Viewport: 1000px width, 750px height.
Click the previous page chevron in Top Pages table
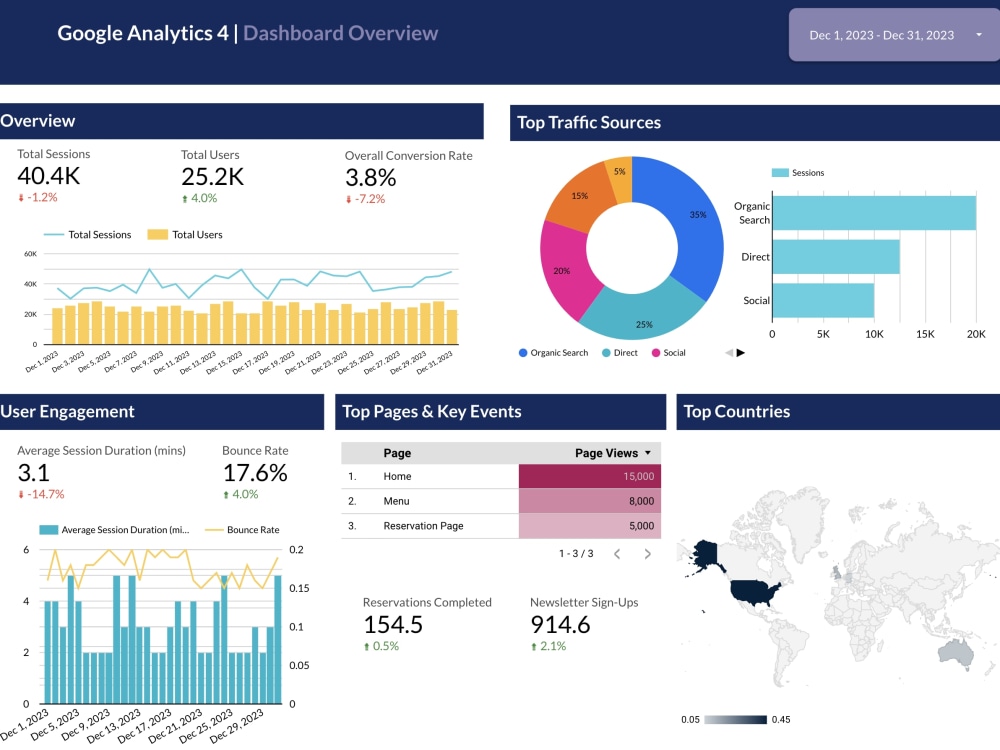pos(617,553)
